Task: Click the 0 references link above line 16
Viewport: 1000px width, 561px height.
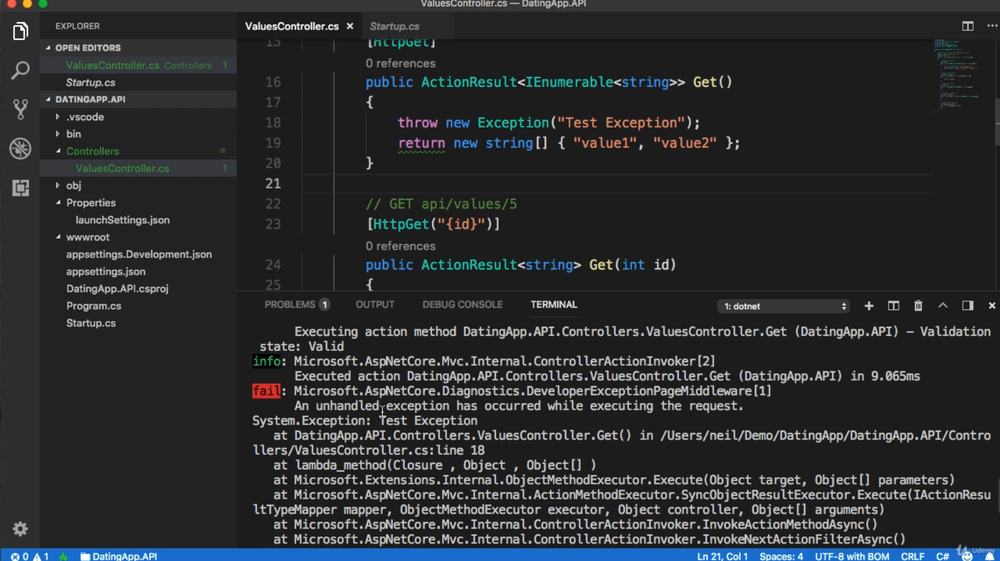Action: coord(401,63)
